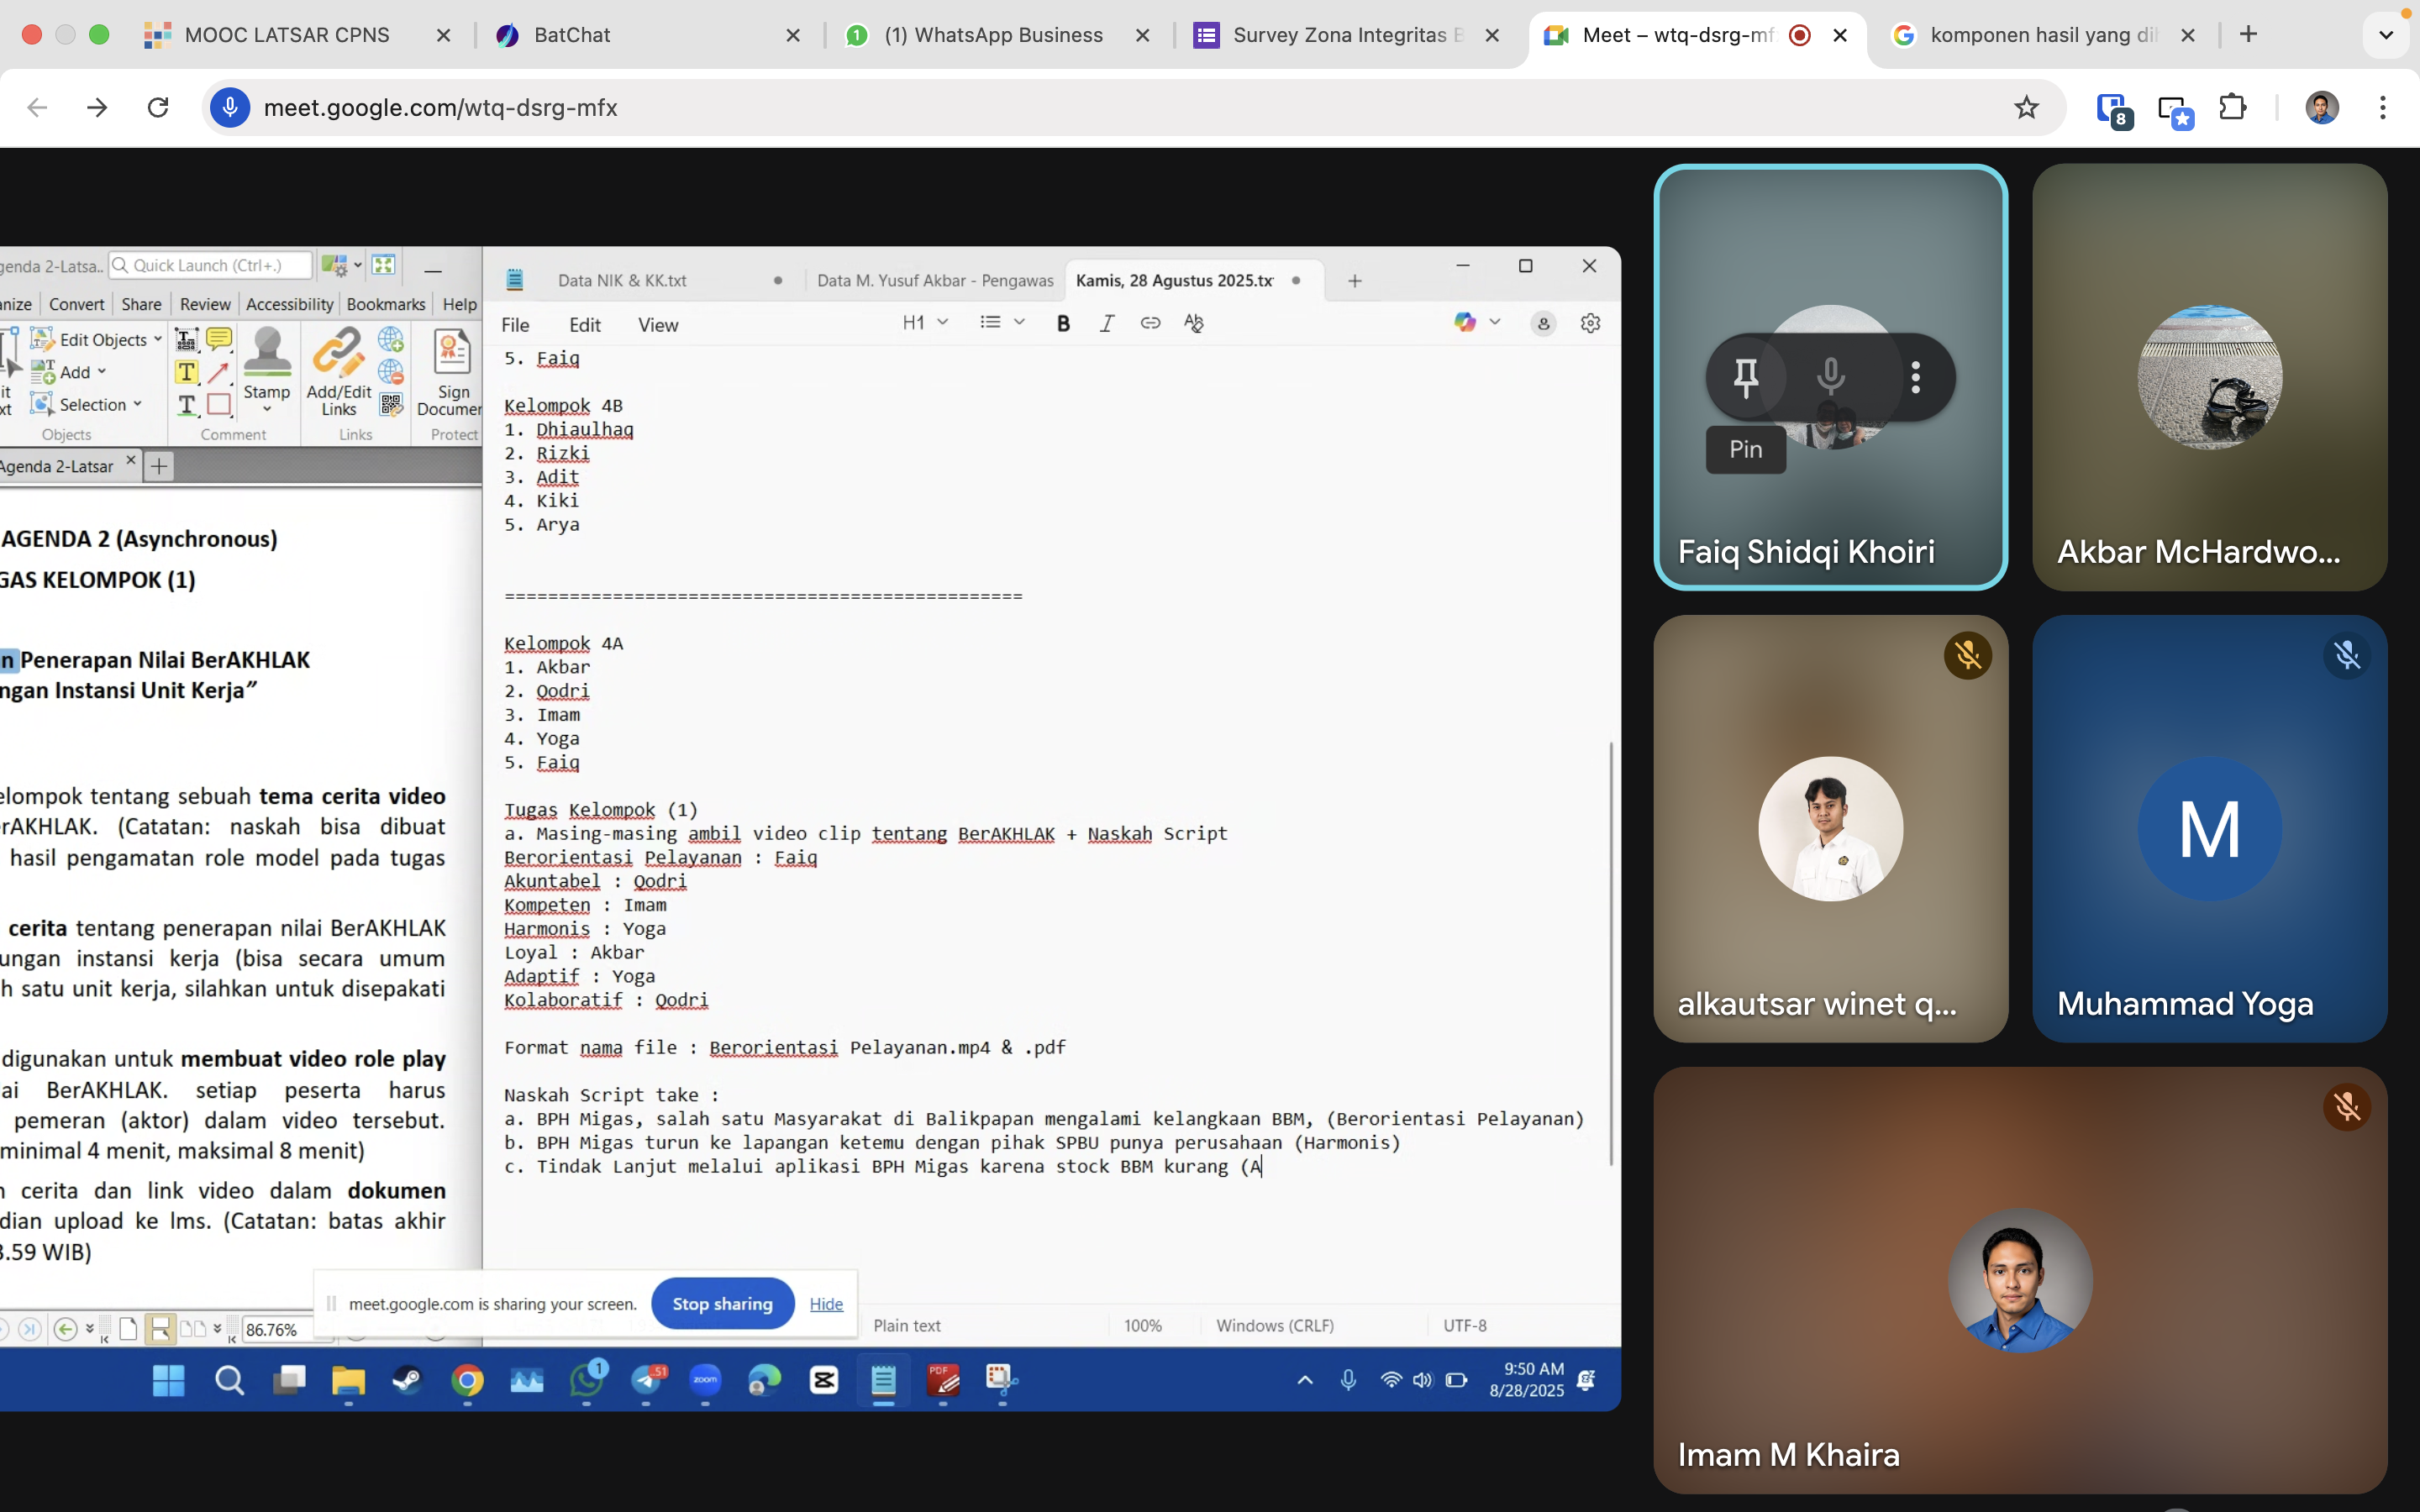
Task: Click the Hide link on sharing bar
Action: click(826, 1303)
